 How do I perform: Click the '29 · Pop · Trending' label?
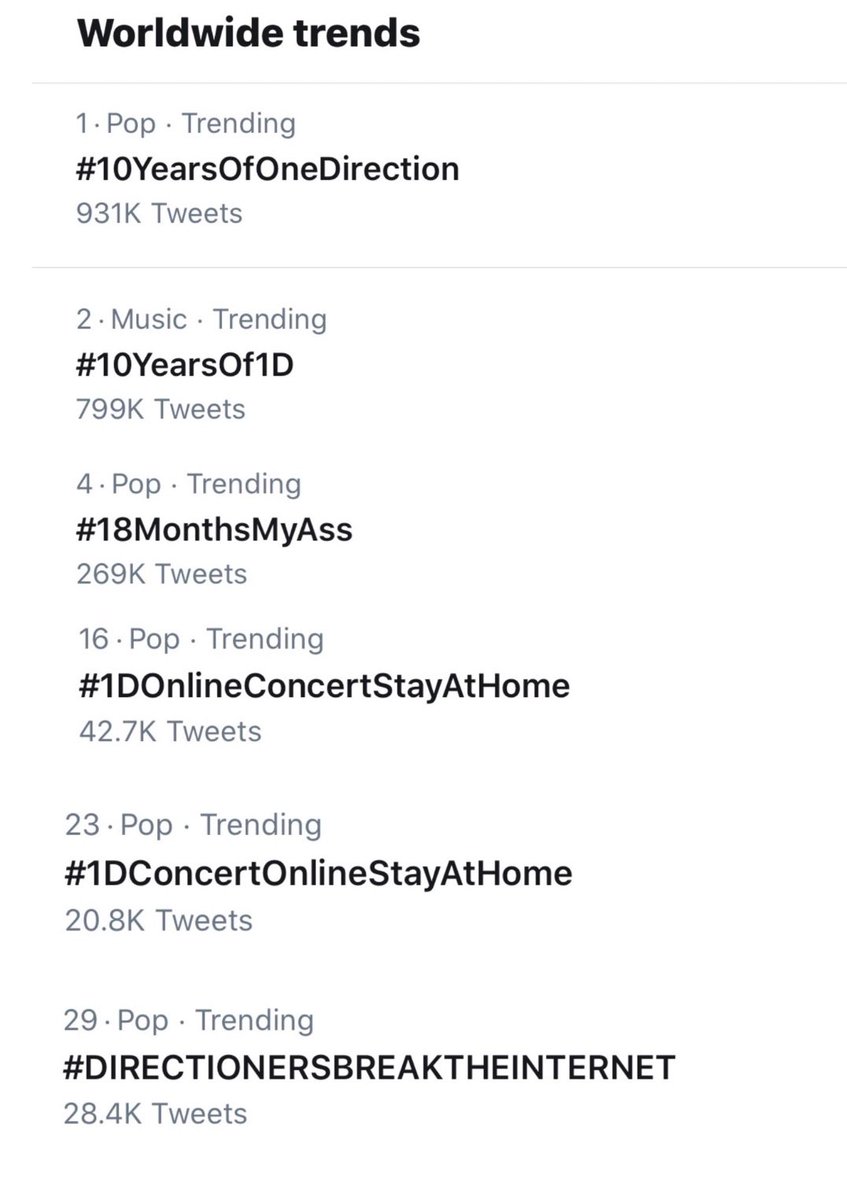pos(188,1020)
